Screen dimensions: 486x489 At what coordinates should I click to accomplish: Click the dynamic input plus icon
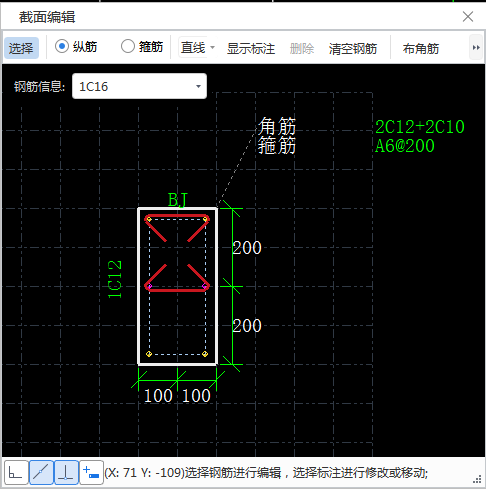pos(91,472)
